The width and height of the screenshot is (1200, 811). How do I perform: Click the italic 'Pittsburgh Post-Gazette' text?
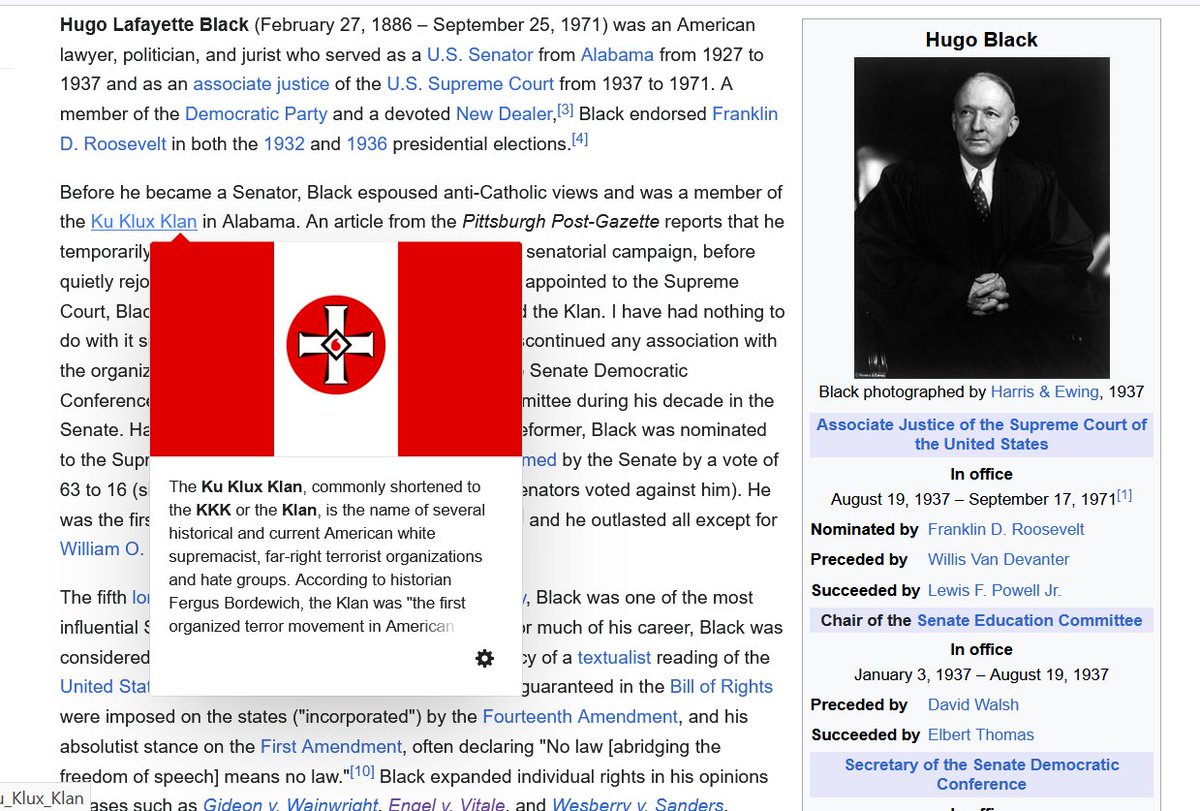click(561, 222)
